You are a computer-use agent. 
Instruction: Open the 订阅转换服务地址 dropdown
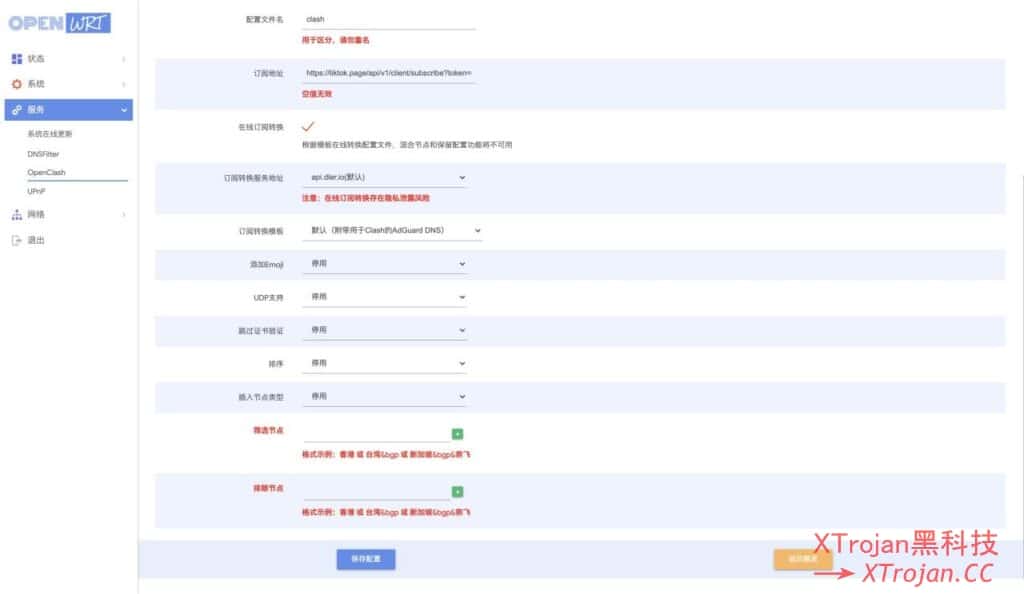pyautogui.click(x=385, y=176)
